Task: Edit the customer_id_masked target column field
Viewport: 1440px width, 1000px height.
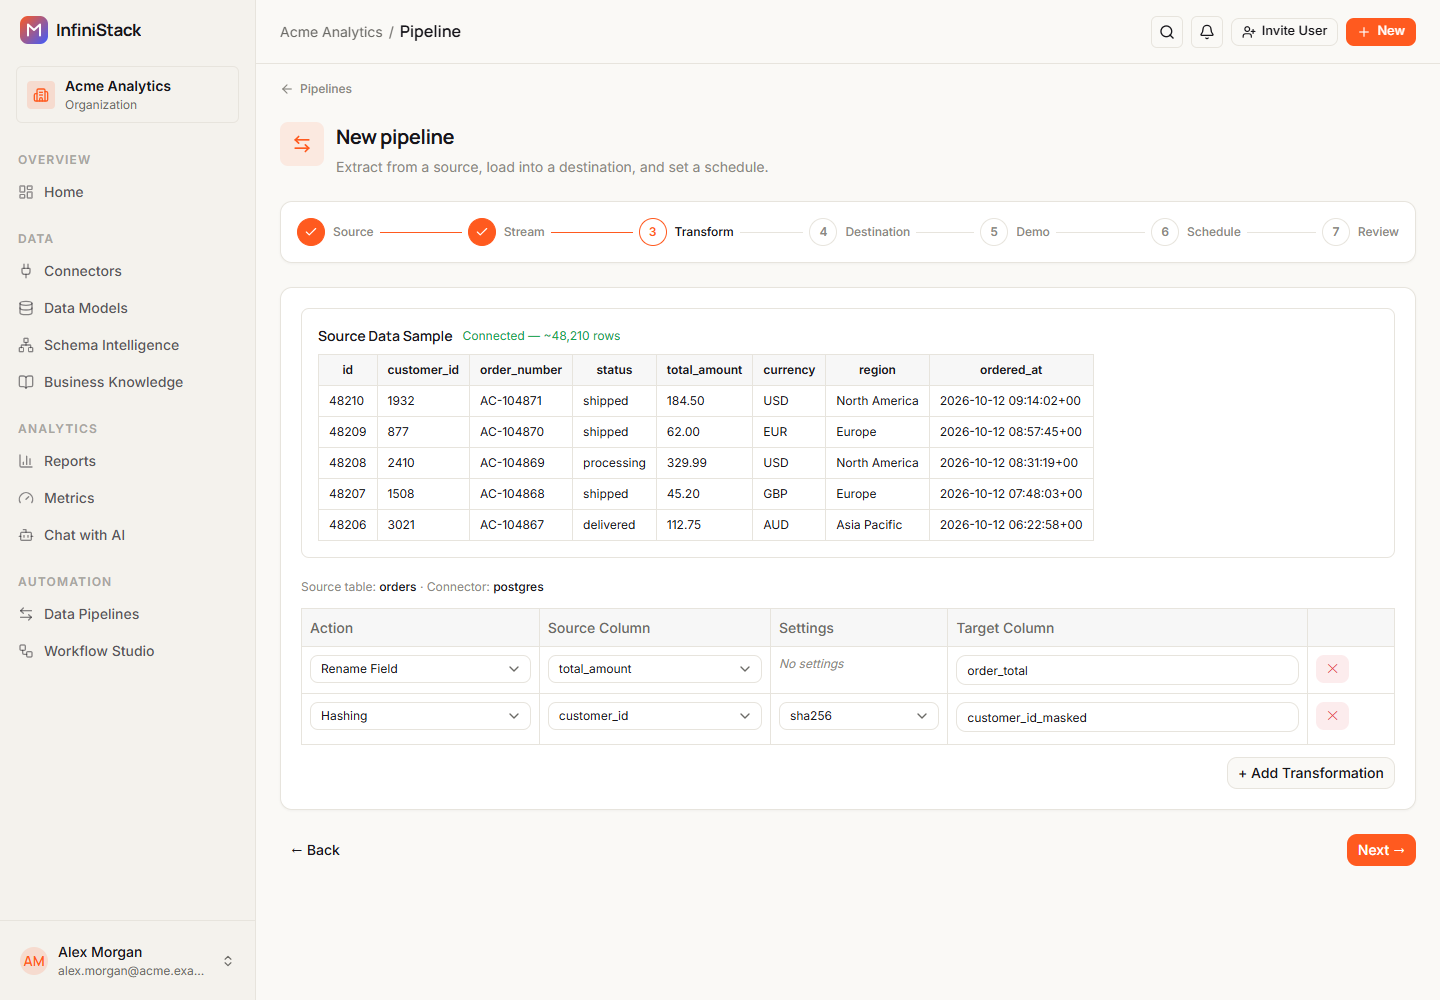Action: [x=1127, y=717]
